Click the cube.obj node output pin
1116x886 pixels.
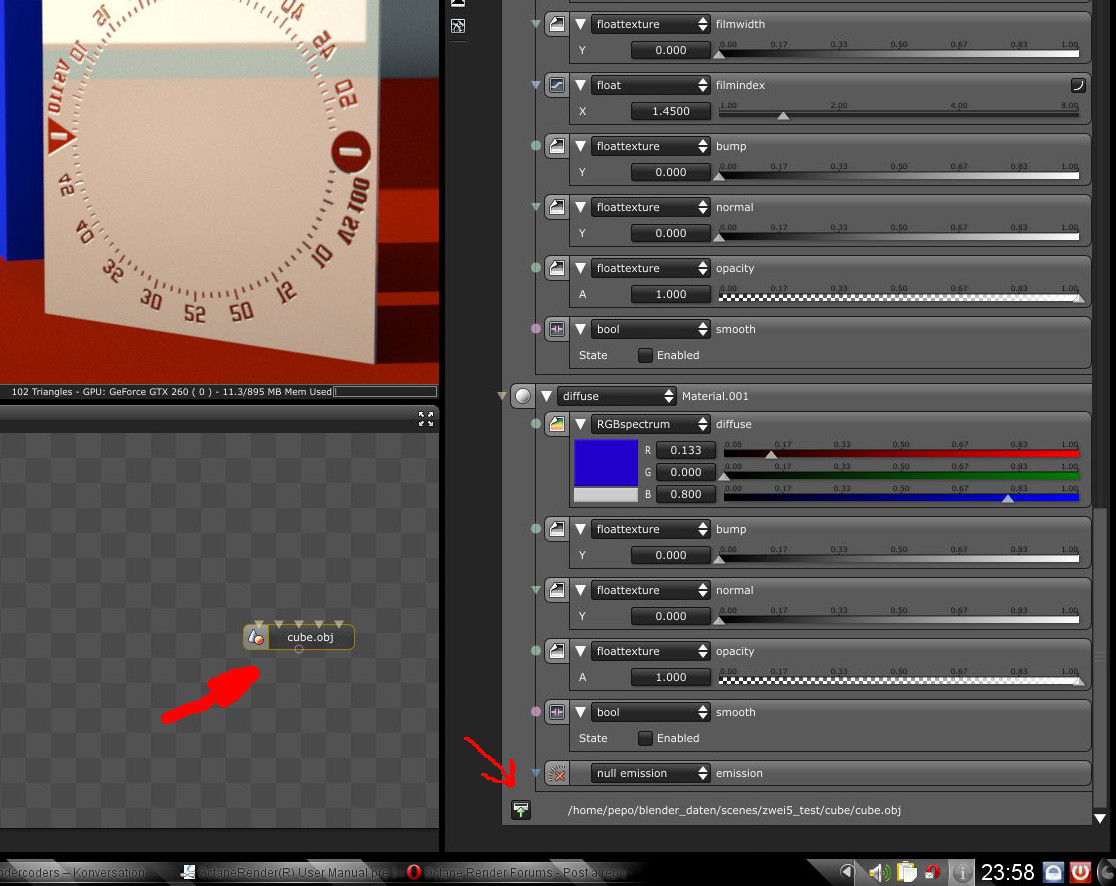(299, 649)
